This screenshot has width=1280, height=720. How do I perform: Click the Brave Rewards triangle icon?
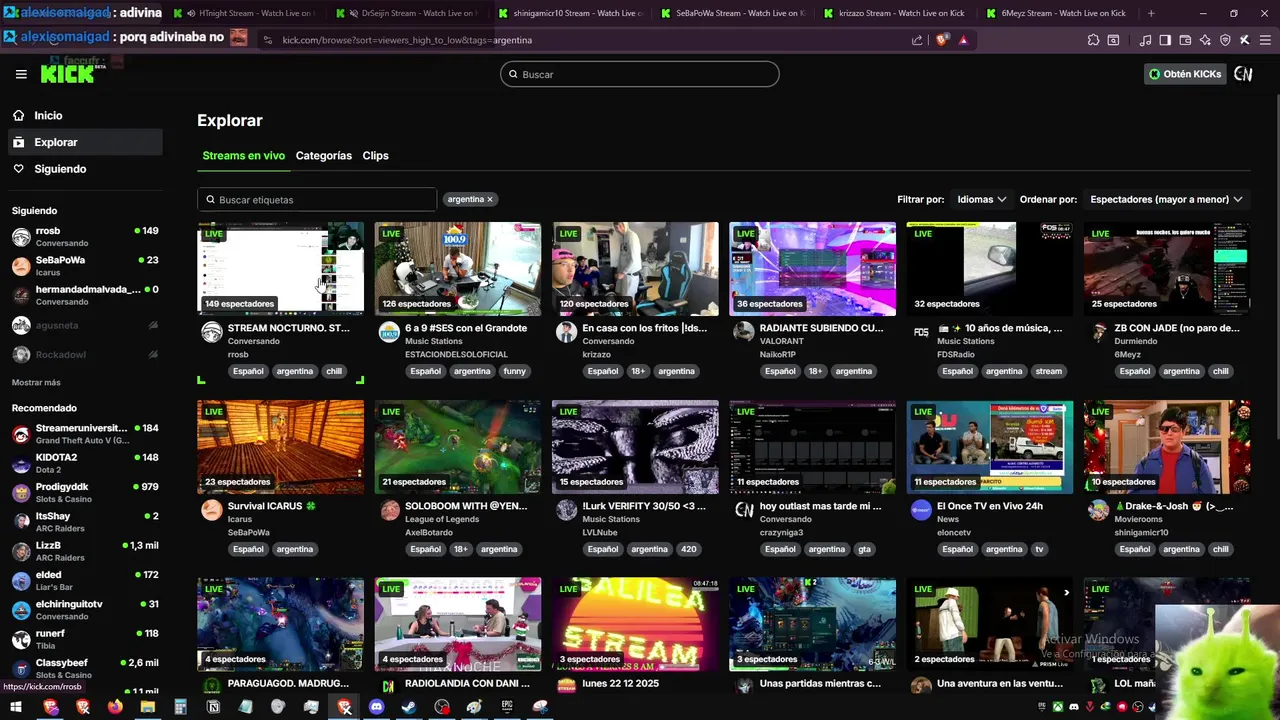963,40
